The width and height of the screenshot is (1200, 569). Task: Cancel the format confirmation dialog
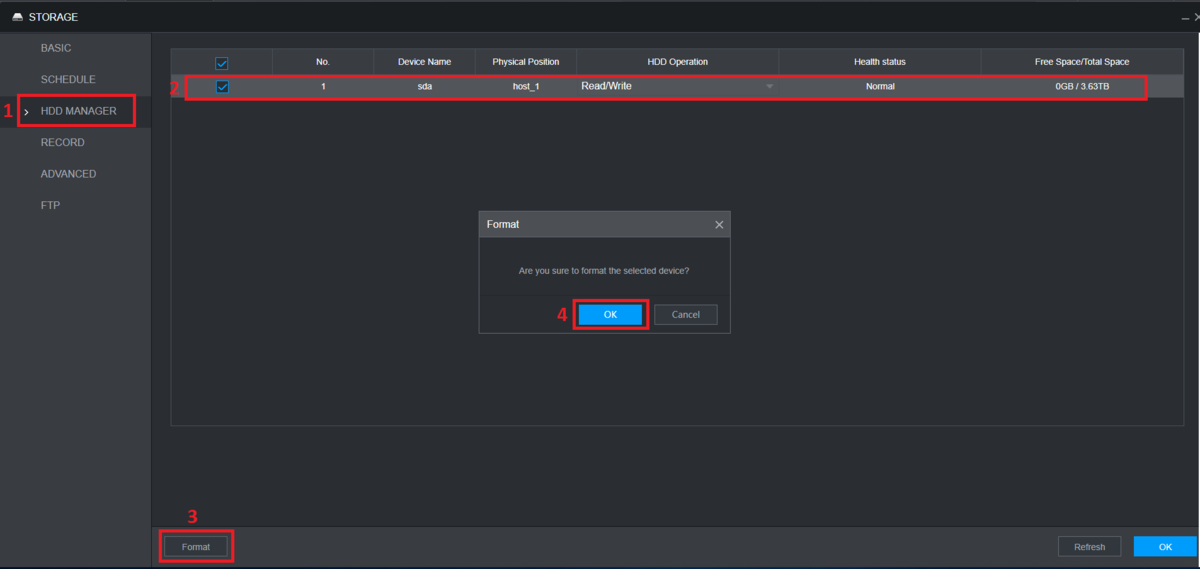tap(685, 314)
